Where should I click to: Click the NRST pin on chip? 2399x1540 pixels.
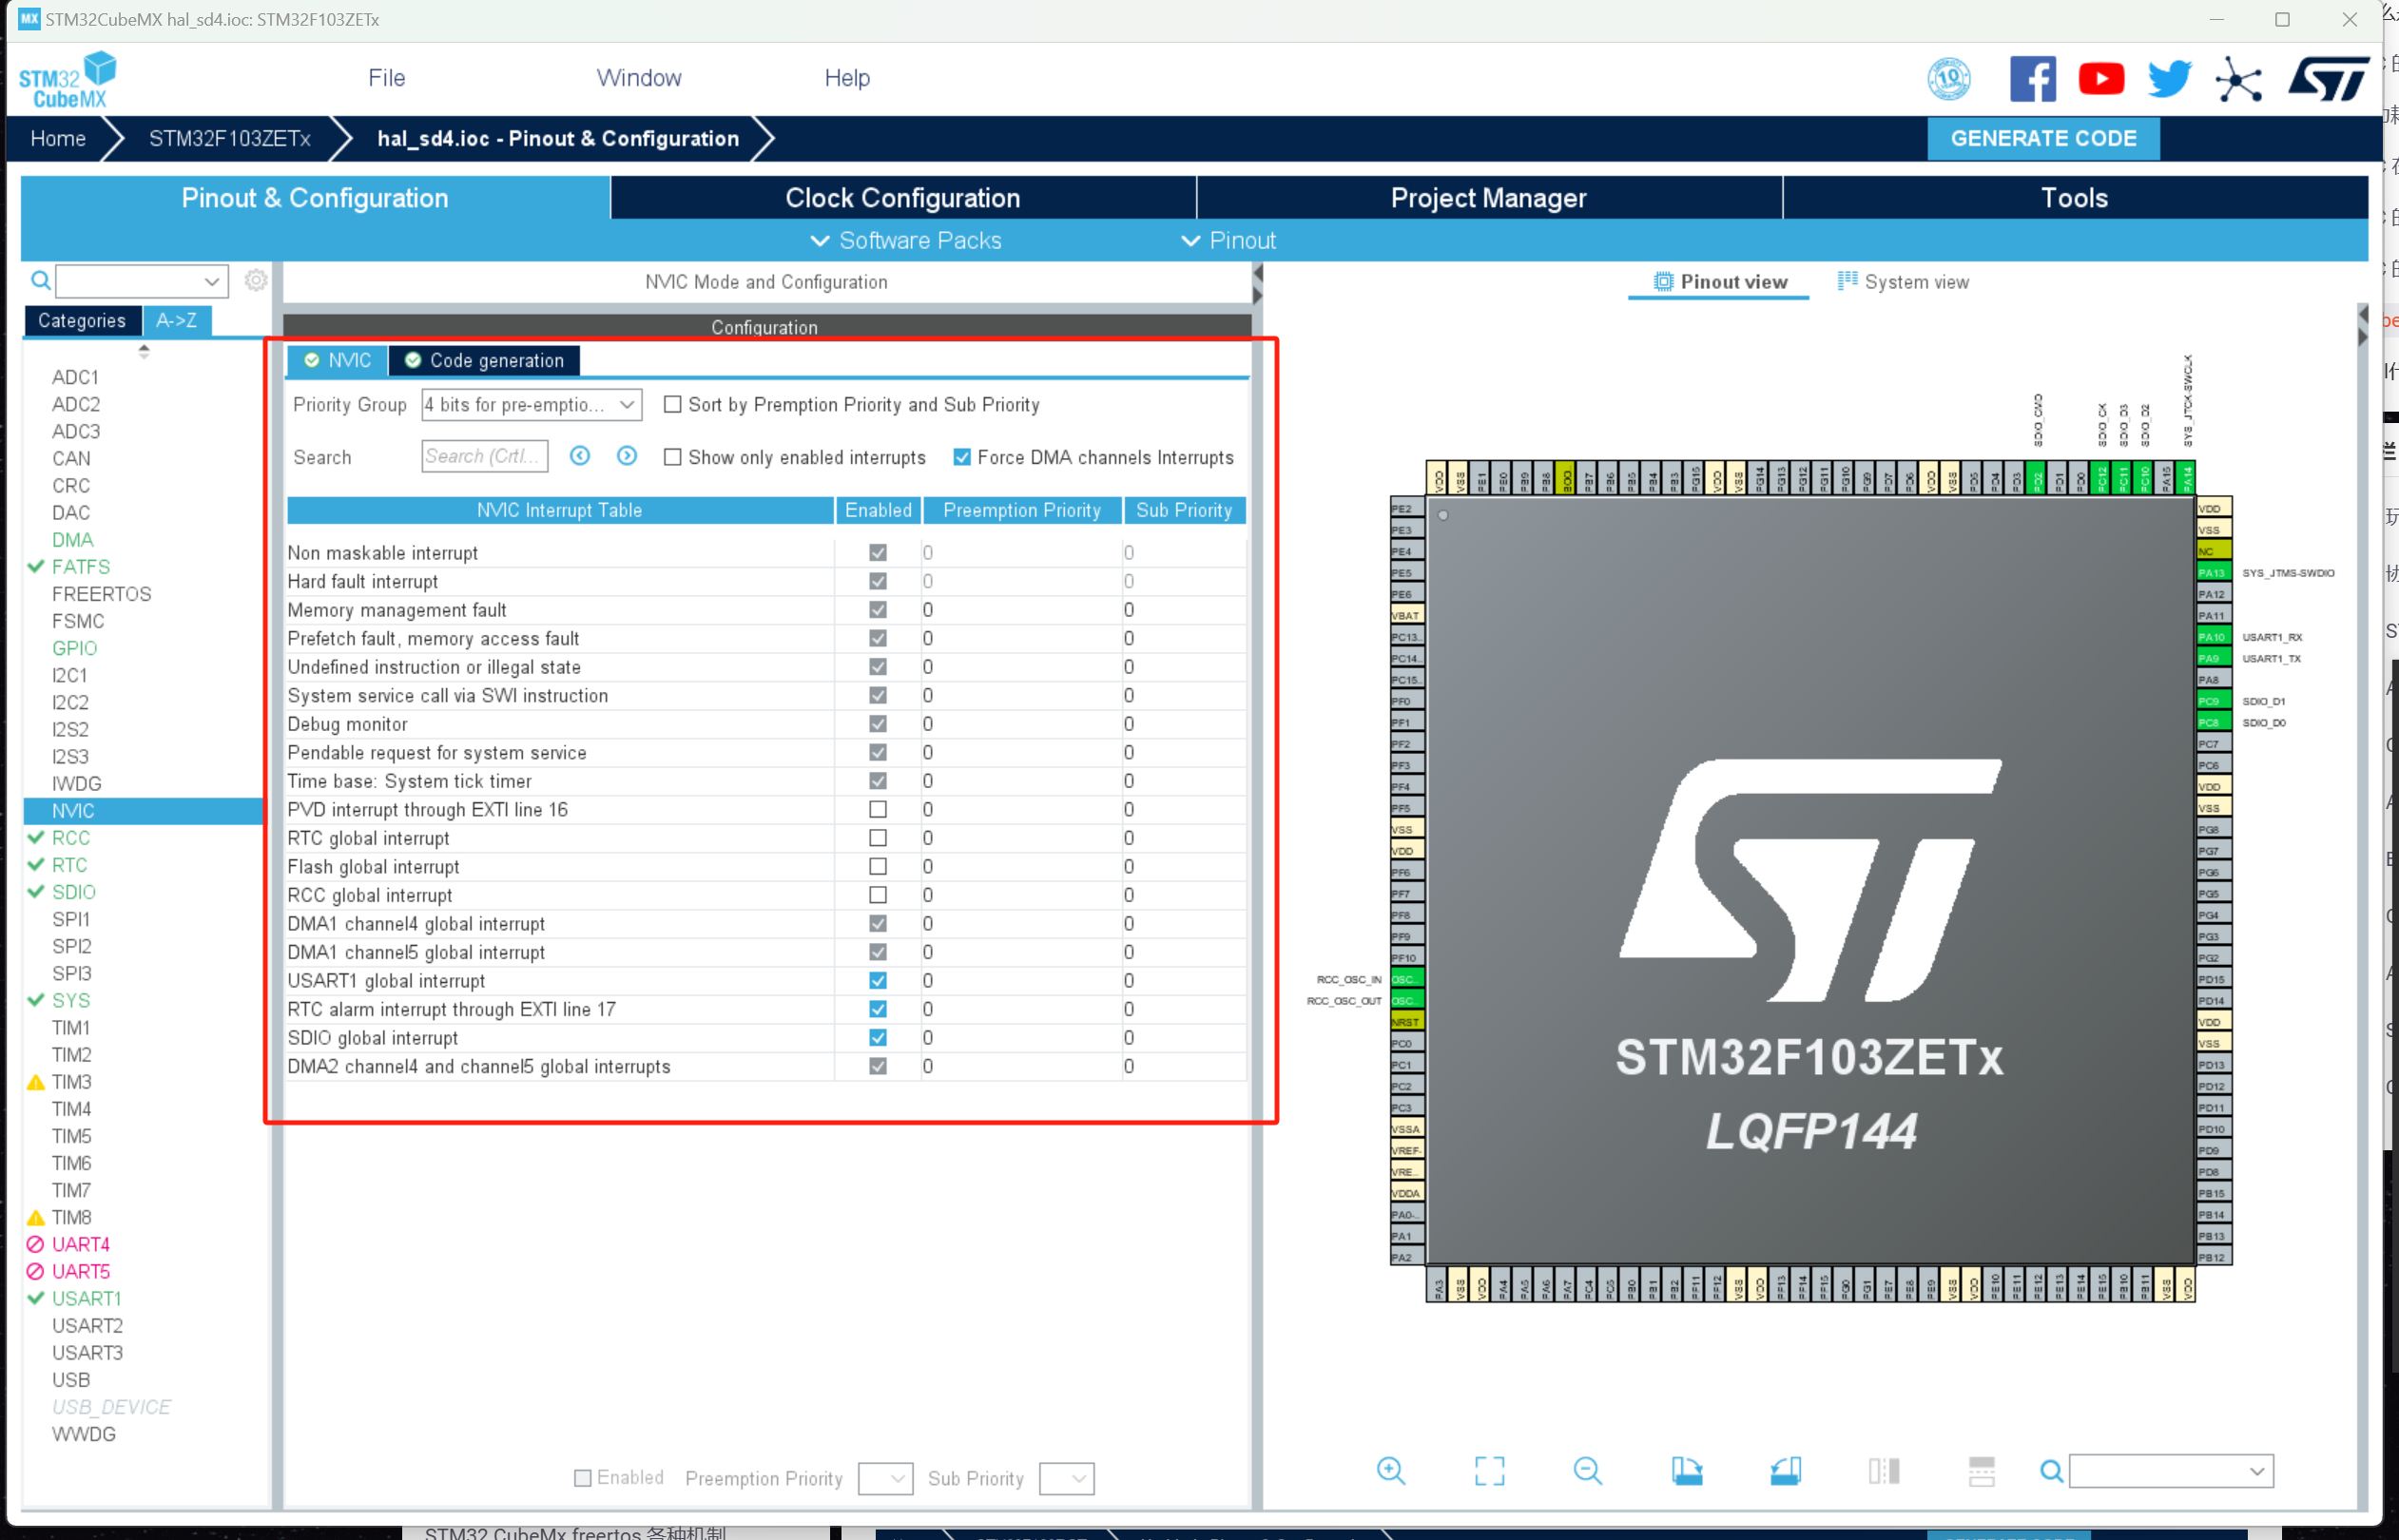point(1407,1022)
